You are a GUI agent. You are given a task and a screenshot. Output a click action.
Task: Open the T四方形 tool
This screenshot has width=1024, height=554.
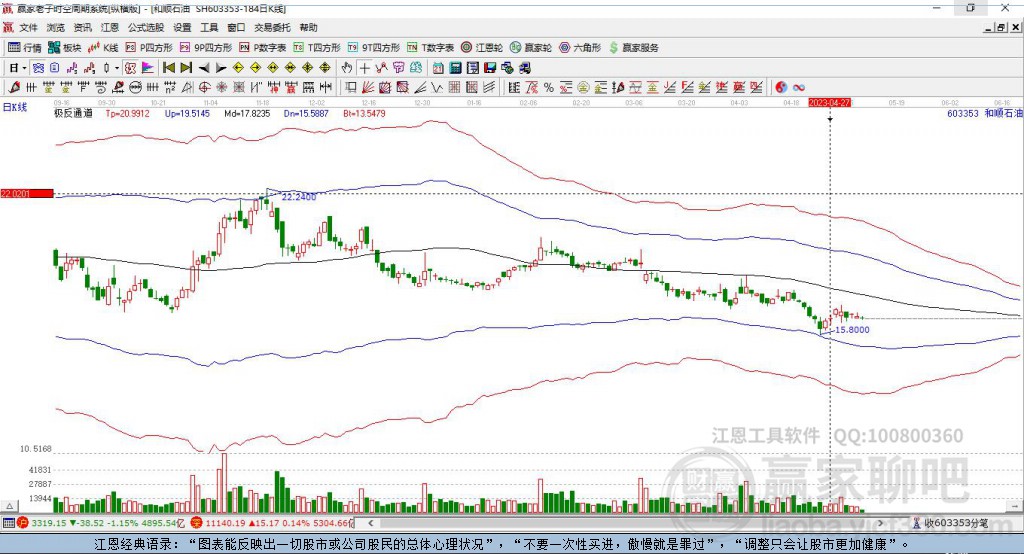317,48
